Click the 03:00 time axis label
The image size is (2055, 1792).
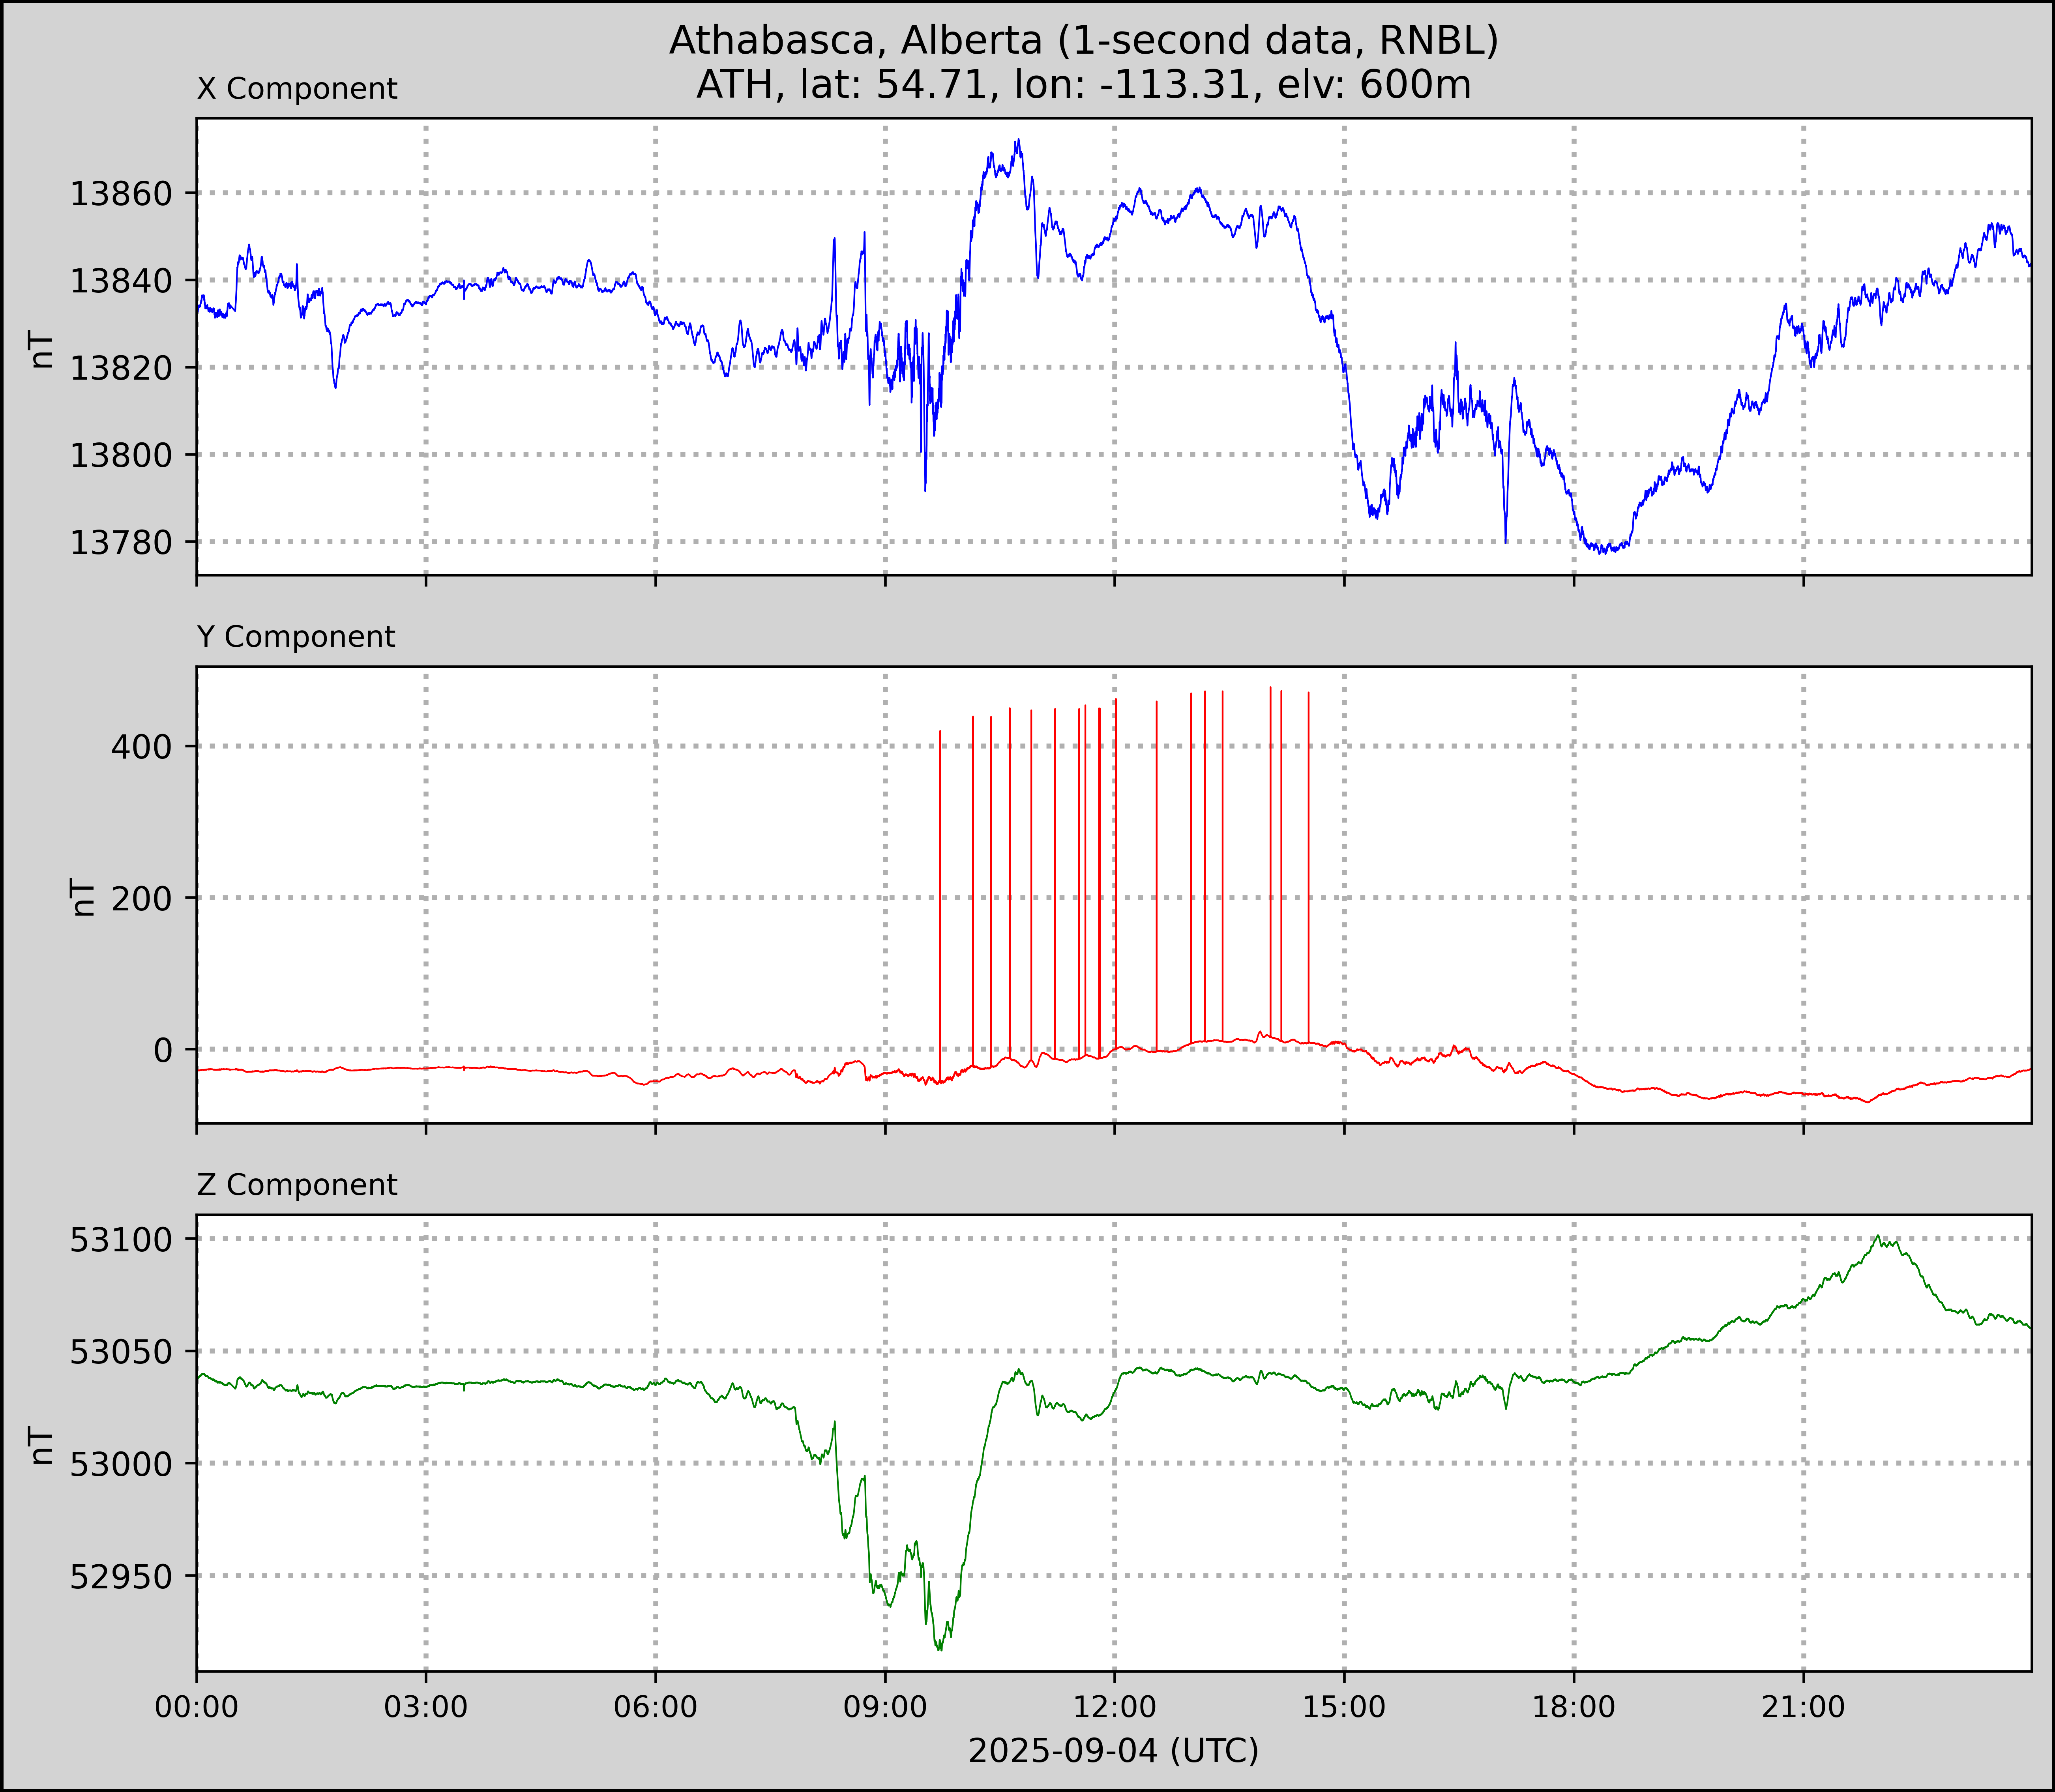click(426, 1707)
